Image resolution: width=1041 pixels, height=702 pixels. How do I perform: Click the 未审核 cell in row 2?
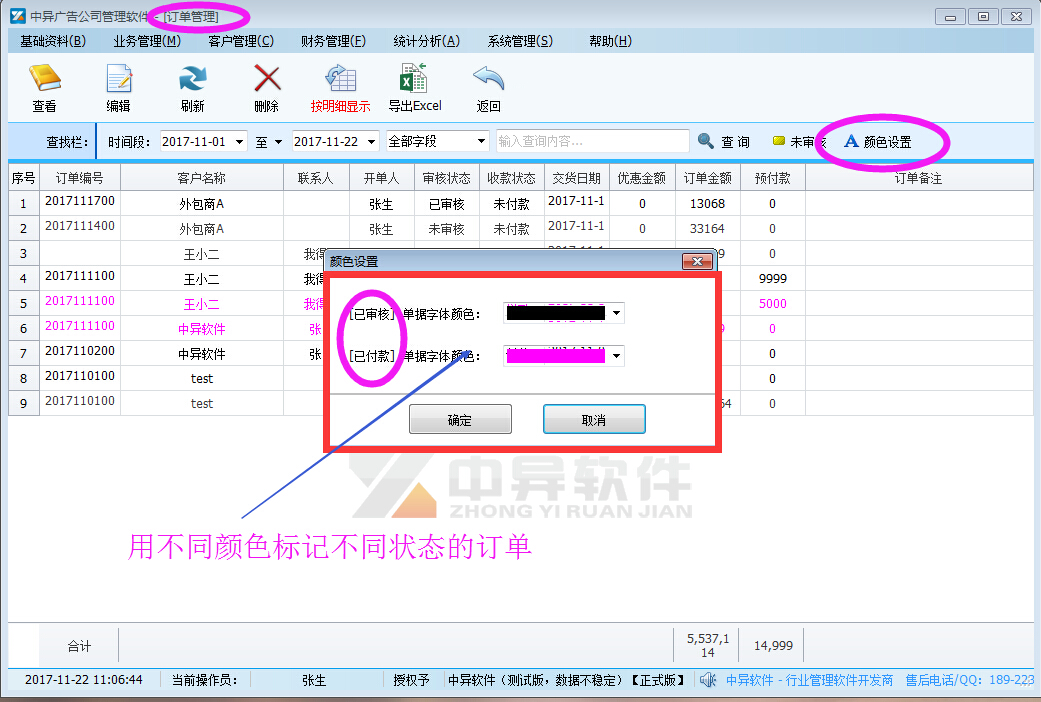(447, 229)
